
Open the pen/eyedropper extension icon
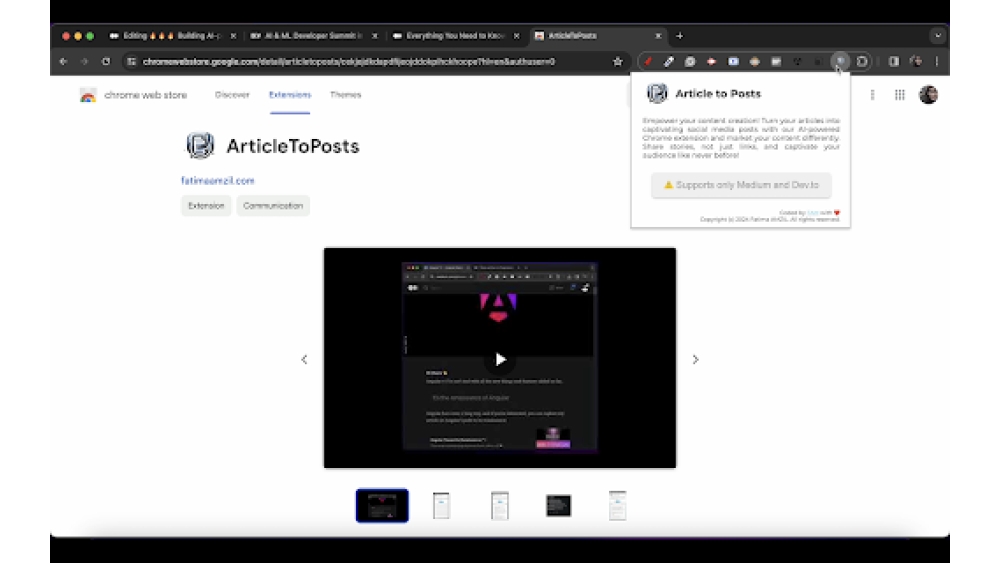coord(668,62)
